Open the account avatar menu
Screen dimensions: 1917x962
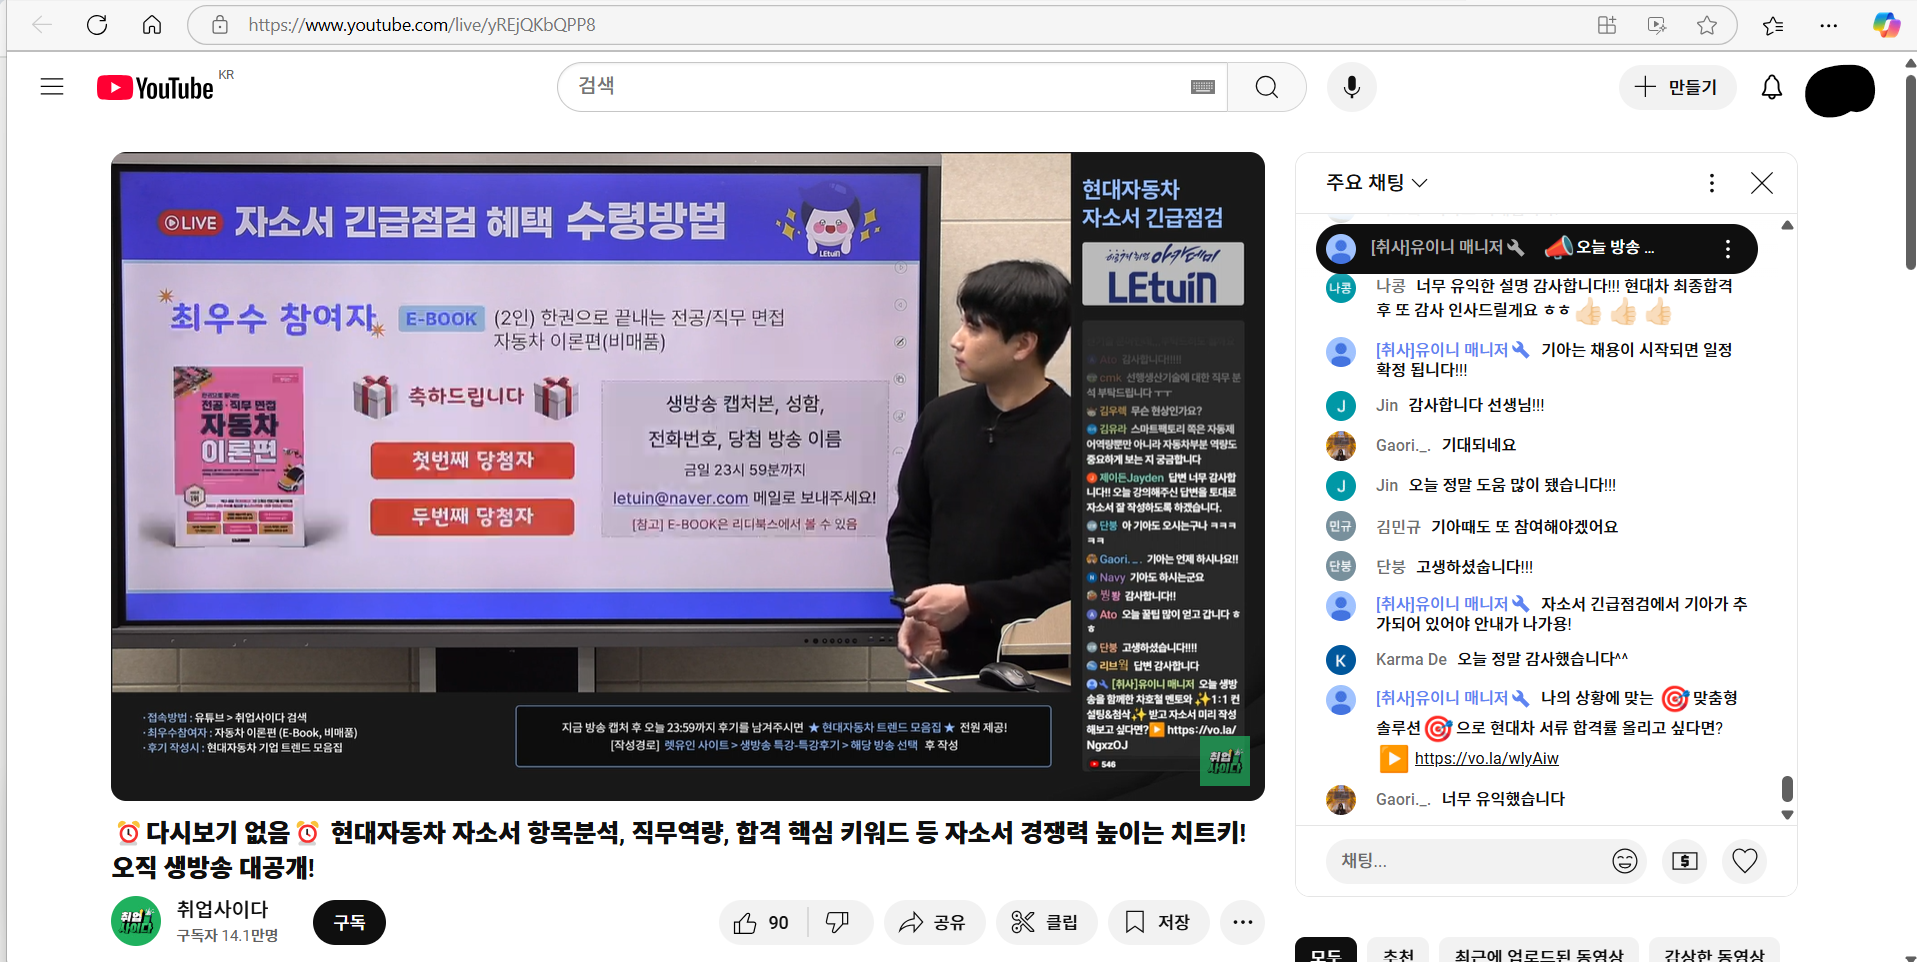[x=1840, y=90]
